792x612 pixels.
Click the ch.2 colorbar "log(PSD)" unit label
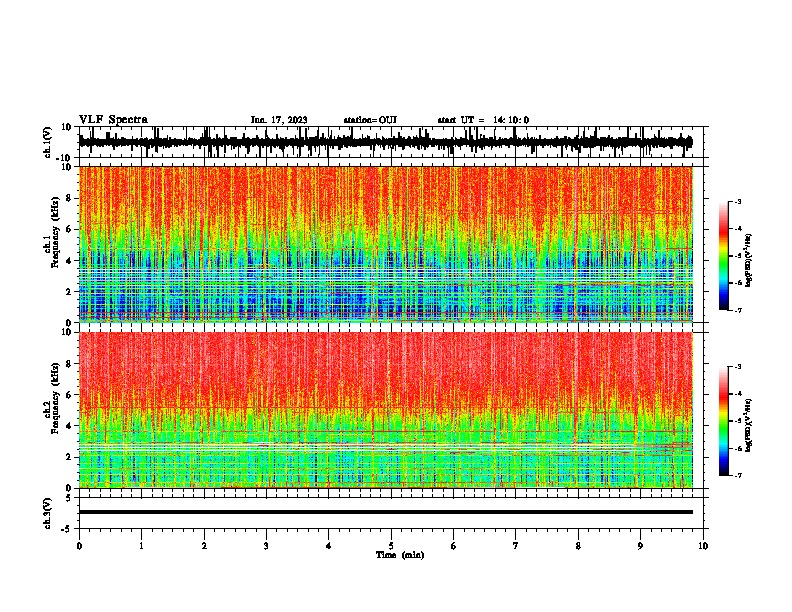pos(748,425)
